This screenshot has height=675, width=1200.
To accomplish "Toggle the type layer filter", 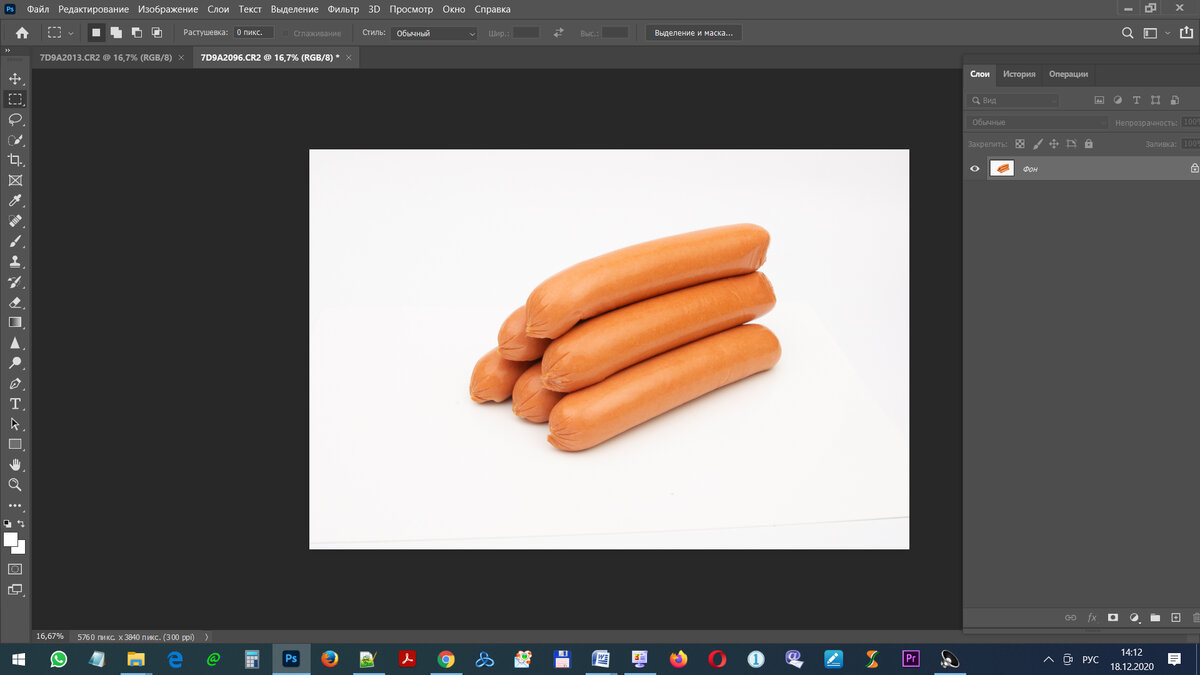I will coord(1137,100).
